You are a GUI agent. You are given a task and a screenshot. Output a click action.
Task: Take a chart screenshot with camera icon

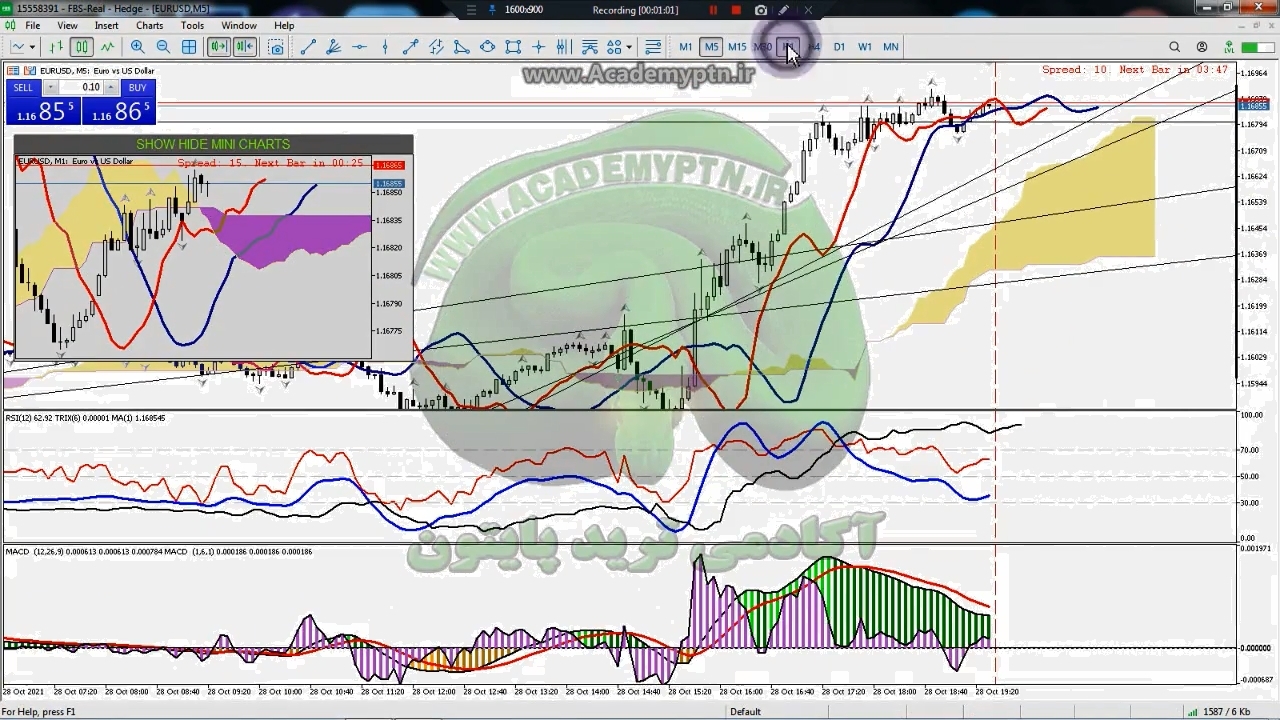276,47
